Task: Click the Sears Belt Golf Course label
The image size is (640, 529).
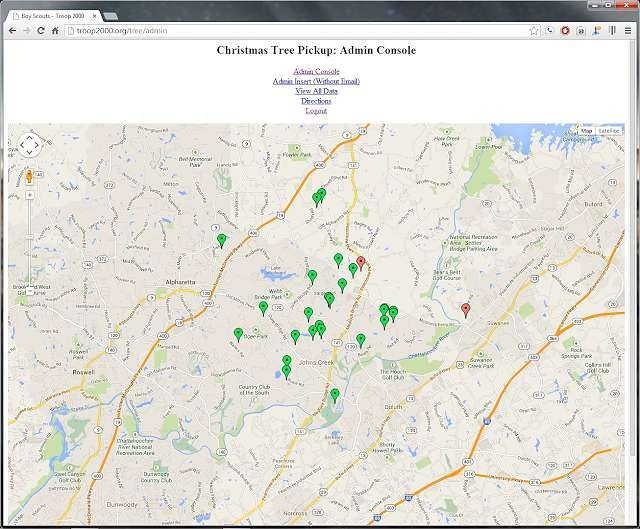Action: coord(447,275)
